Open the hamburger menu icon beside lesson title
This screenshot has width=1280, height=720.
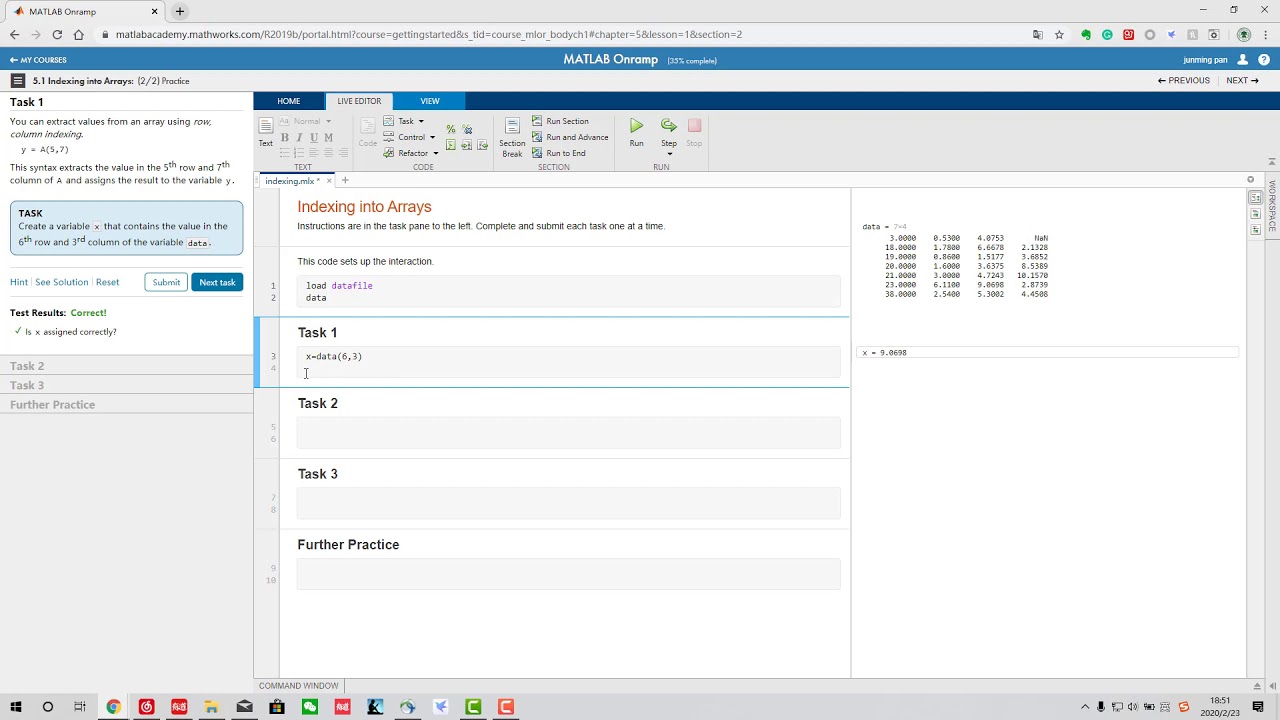pyautogui.click(x=18, y=81)
